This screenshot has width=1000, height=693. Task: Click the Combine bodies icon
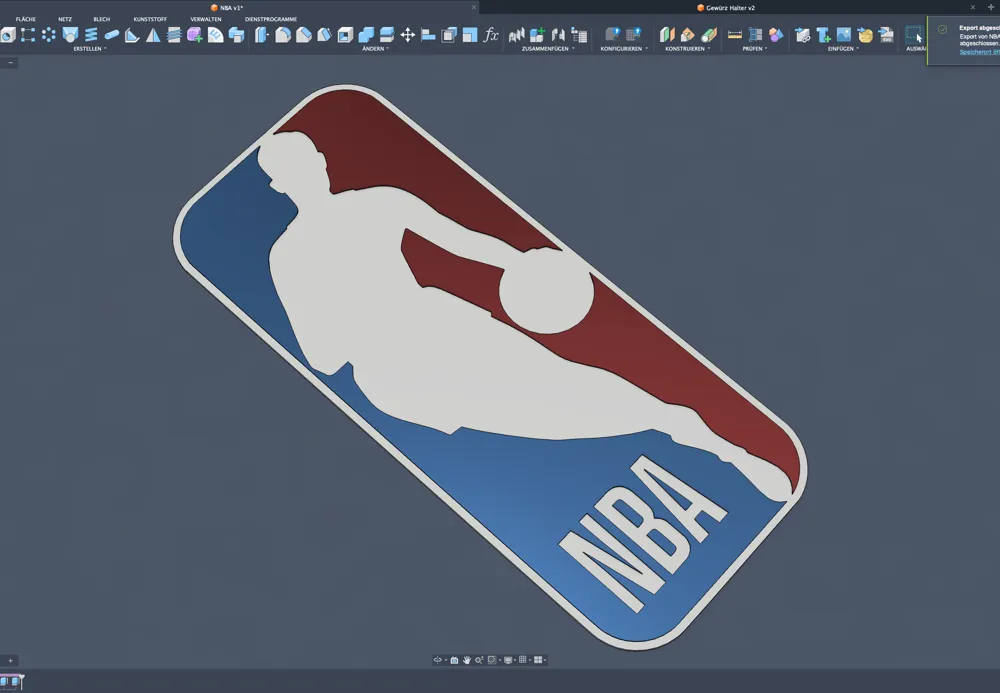366,34
